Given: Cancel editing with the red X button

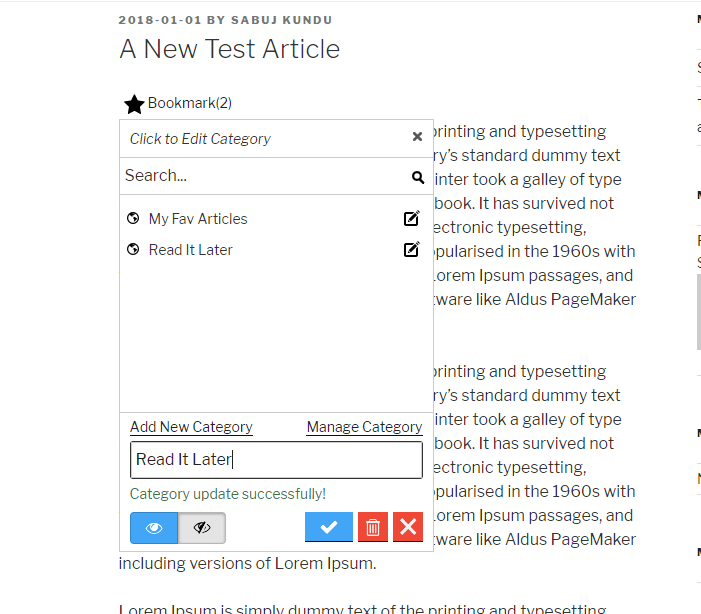Looking at the screenshot, I should [407, 527].
